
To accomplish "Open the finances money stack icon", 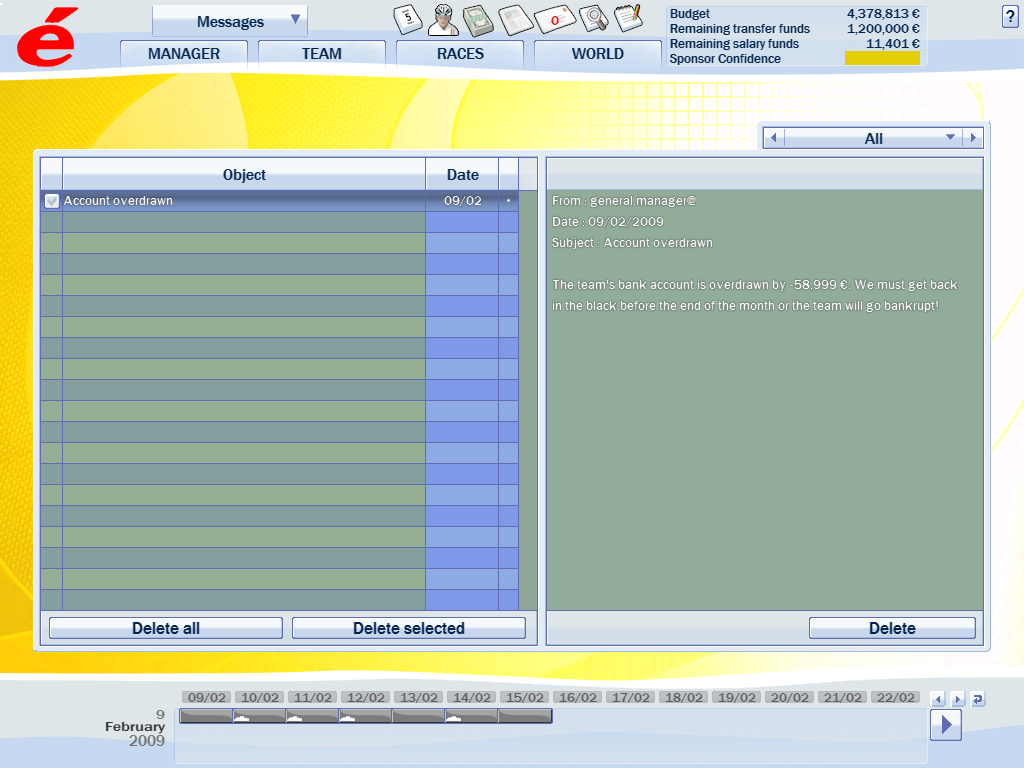I will pyautogui.click(x=479, y=19).
